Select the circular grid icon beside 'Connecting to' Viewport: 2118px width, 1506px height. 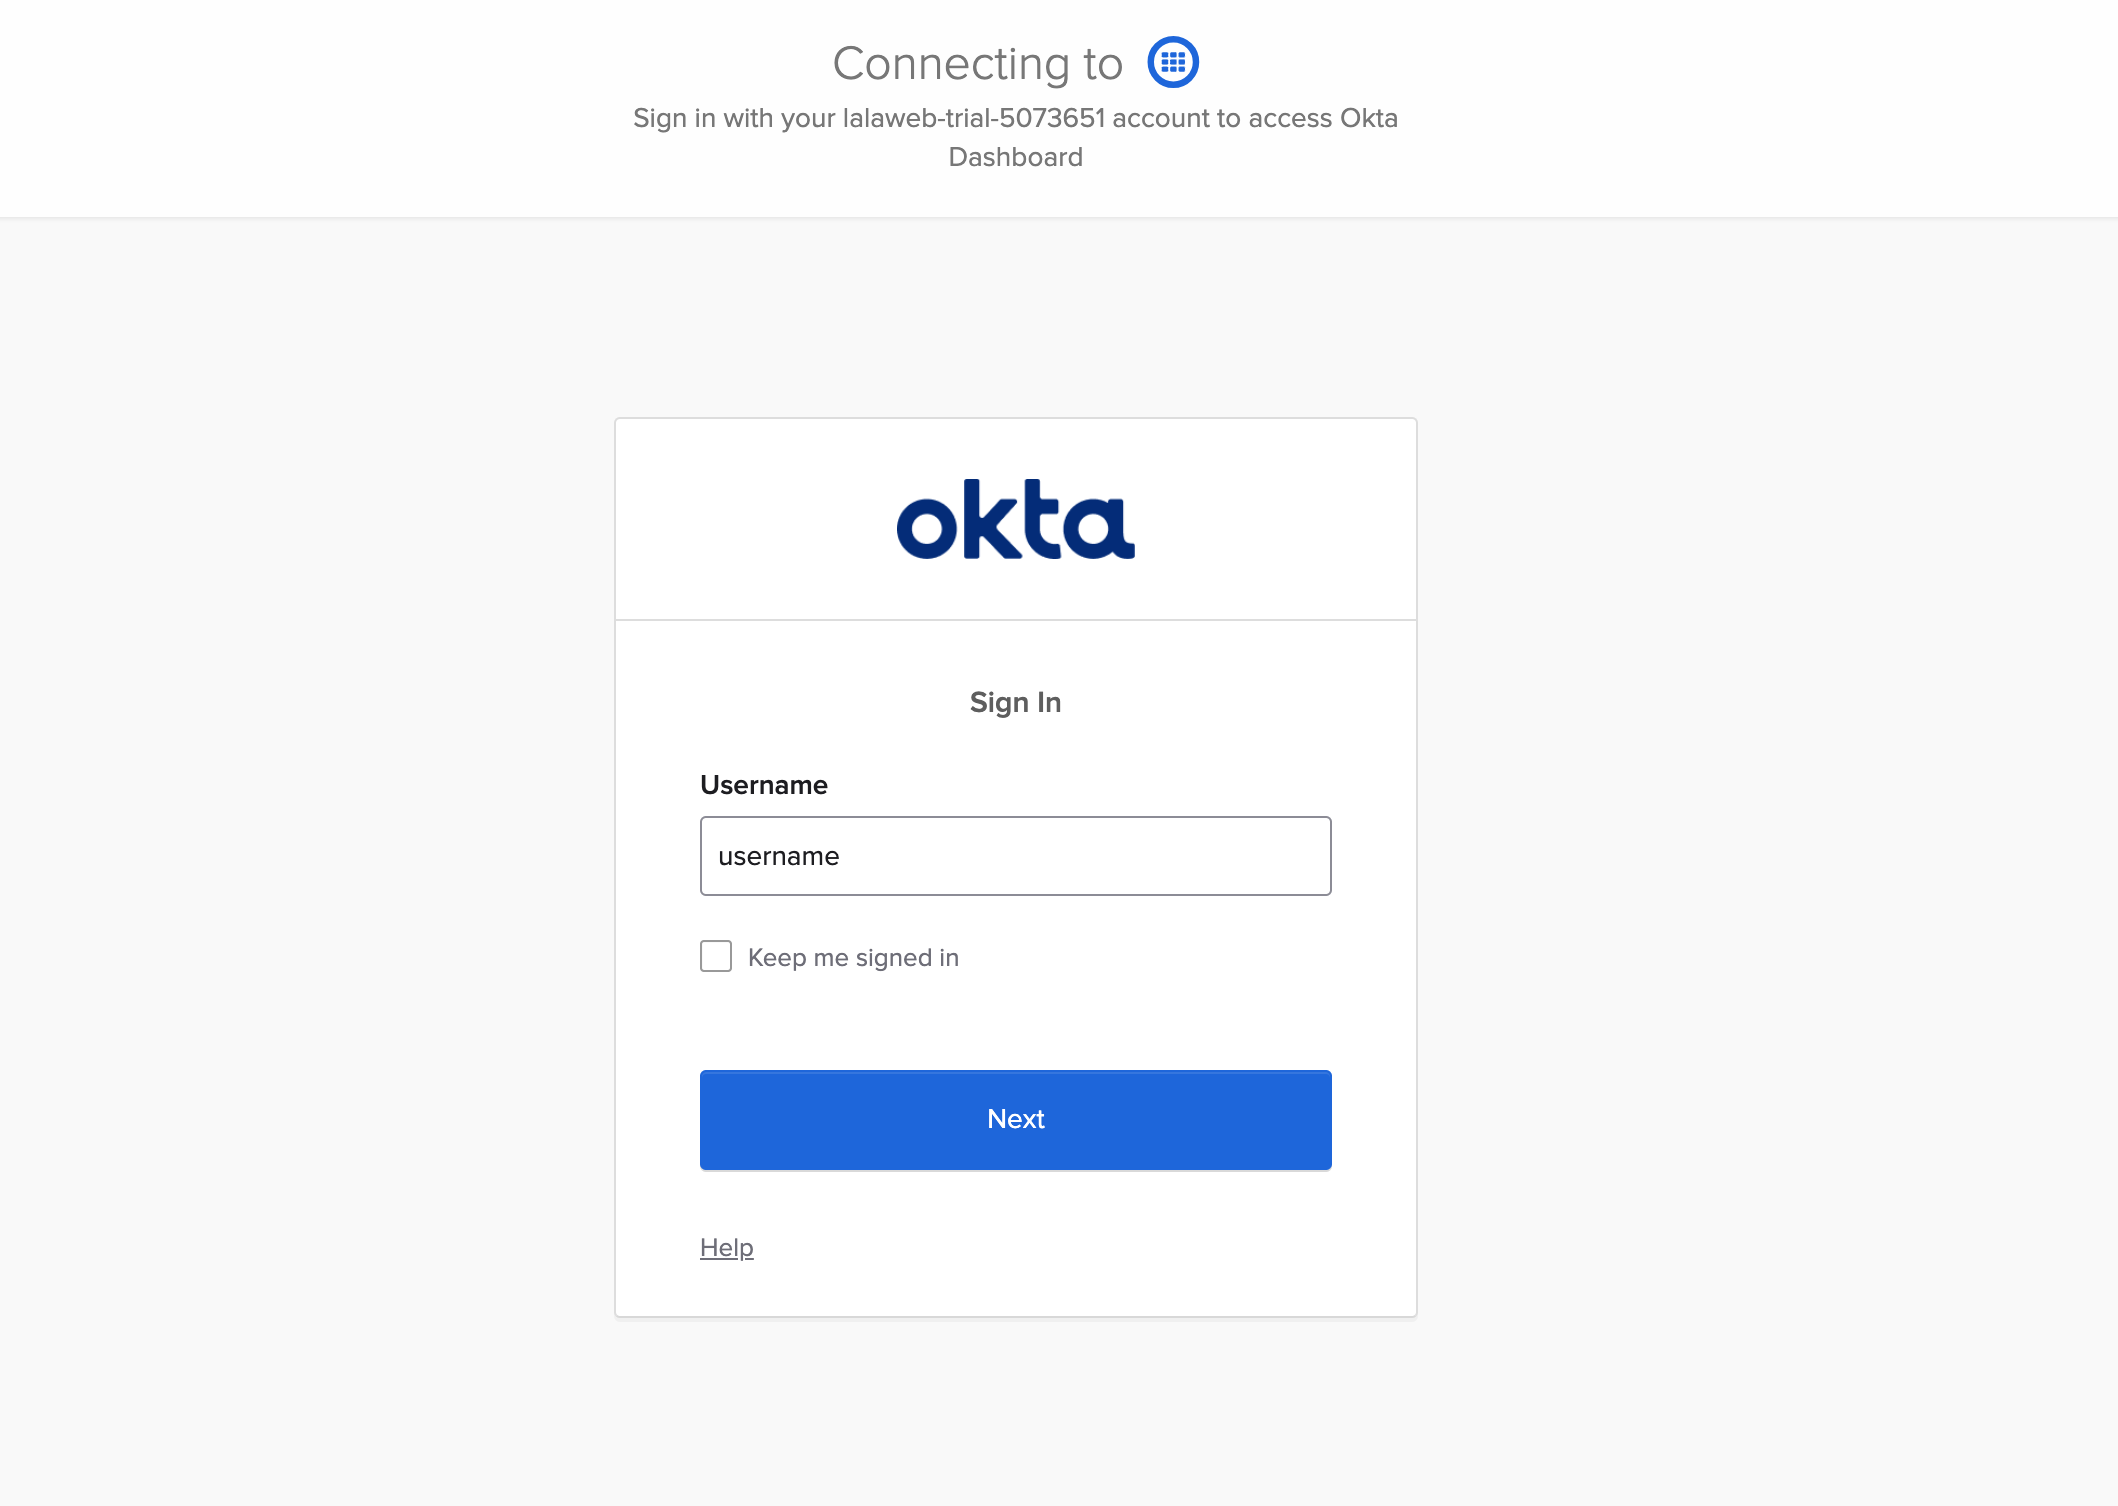click(x=1171, y=61)
